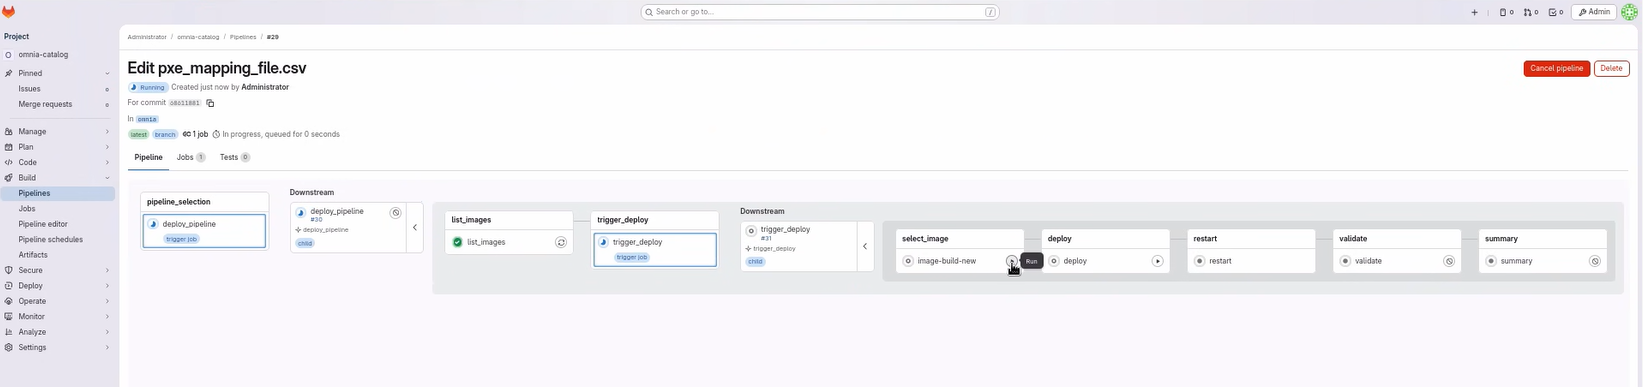Click the omnia-catalog project avatar
The width and height of the screenshot is (1643, 387).
pos(8,55)
